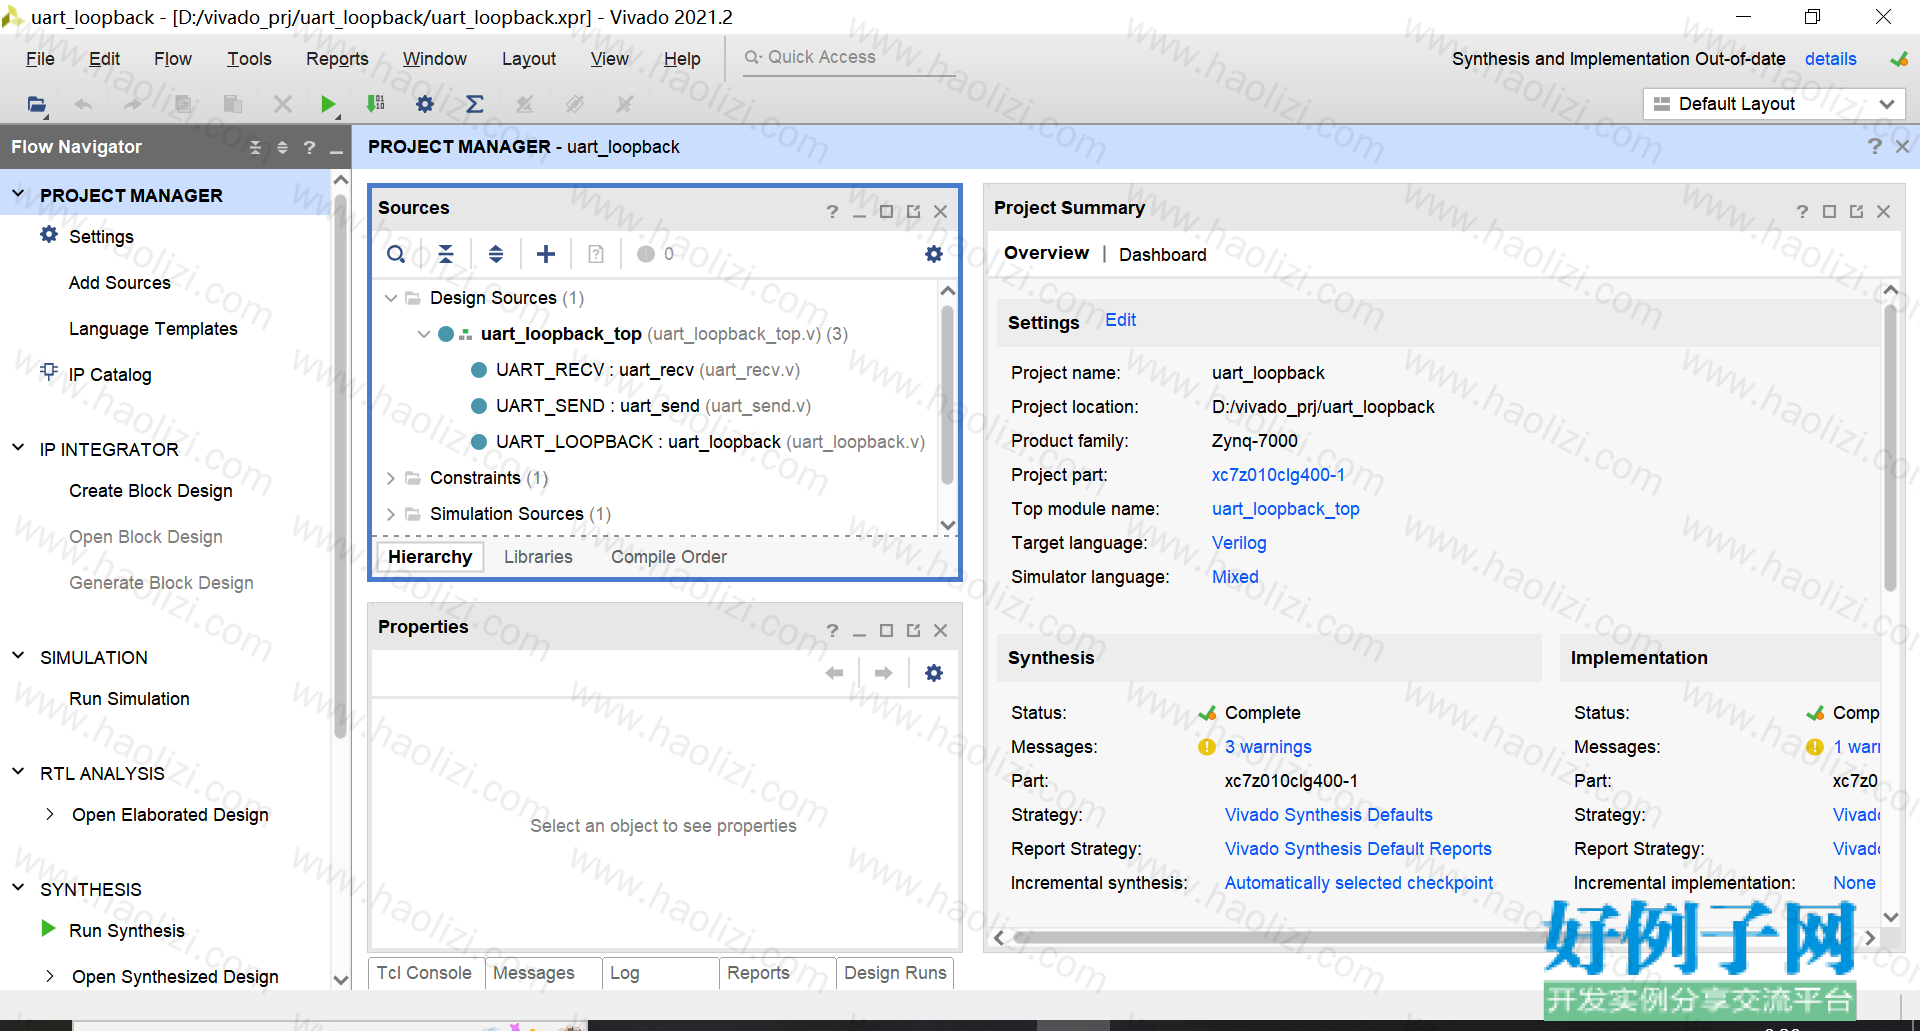Open the File menu
Screen dimensions: 1920x1031
click(40, 59)
